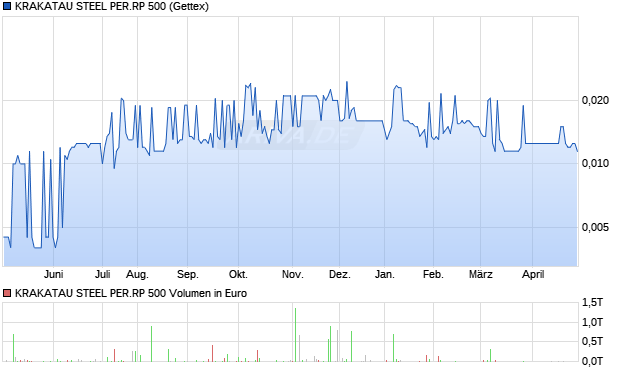The width and height of the screenshot is (620, 371).
Task: Click the 'Nov.' month label
Action: pyautogui.click(x=293, y=274)
